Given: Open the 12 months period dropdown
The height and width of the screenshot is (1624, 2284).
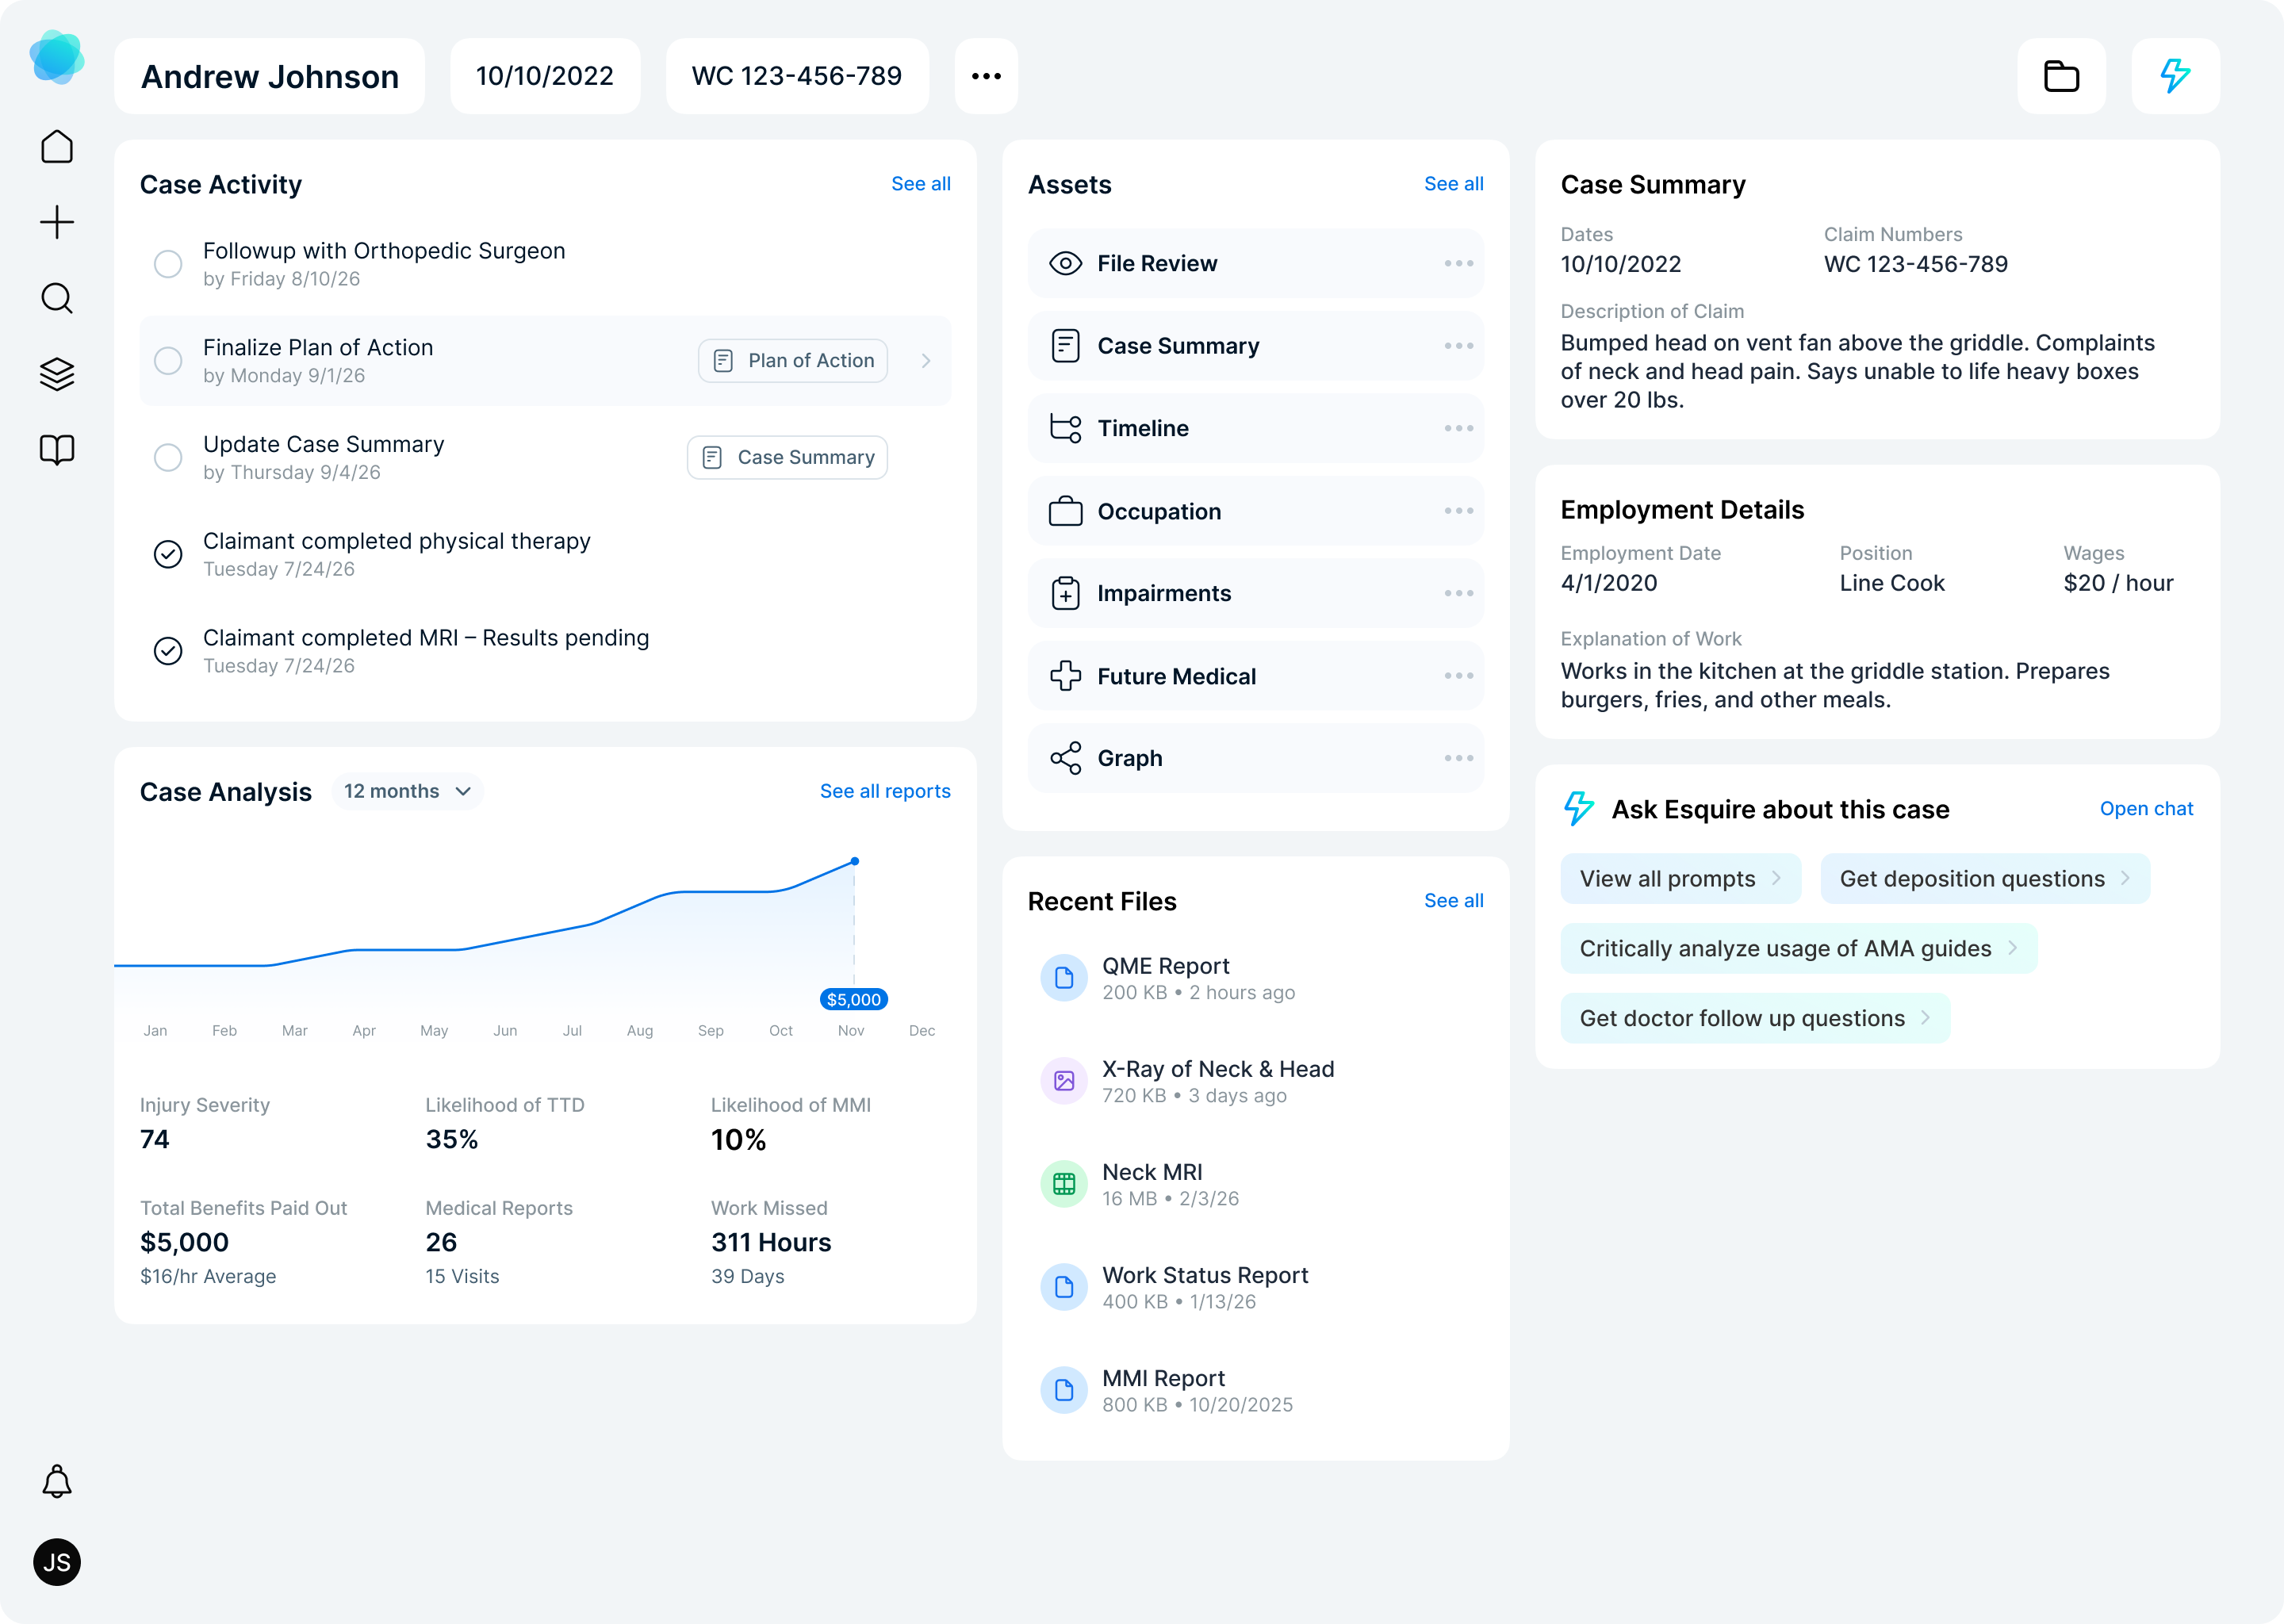Looking at the screenshot, I should tap(407, 791).
